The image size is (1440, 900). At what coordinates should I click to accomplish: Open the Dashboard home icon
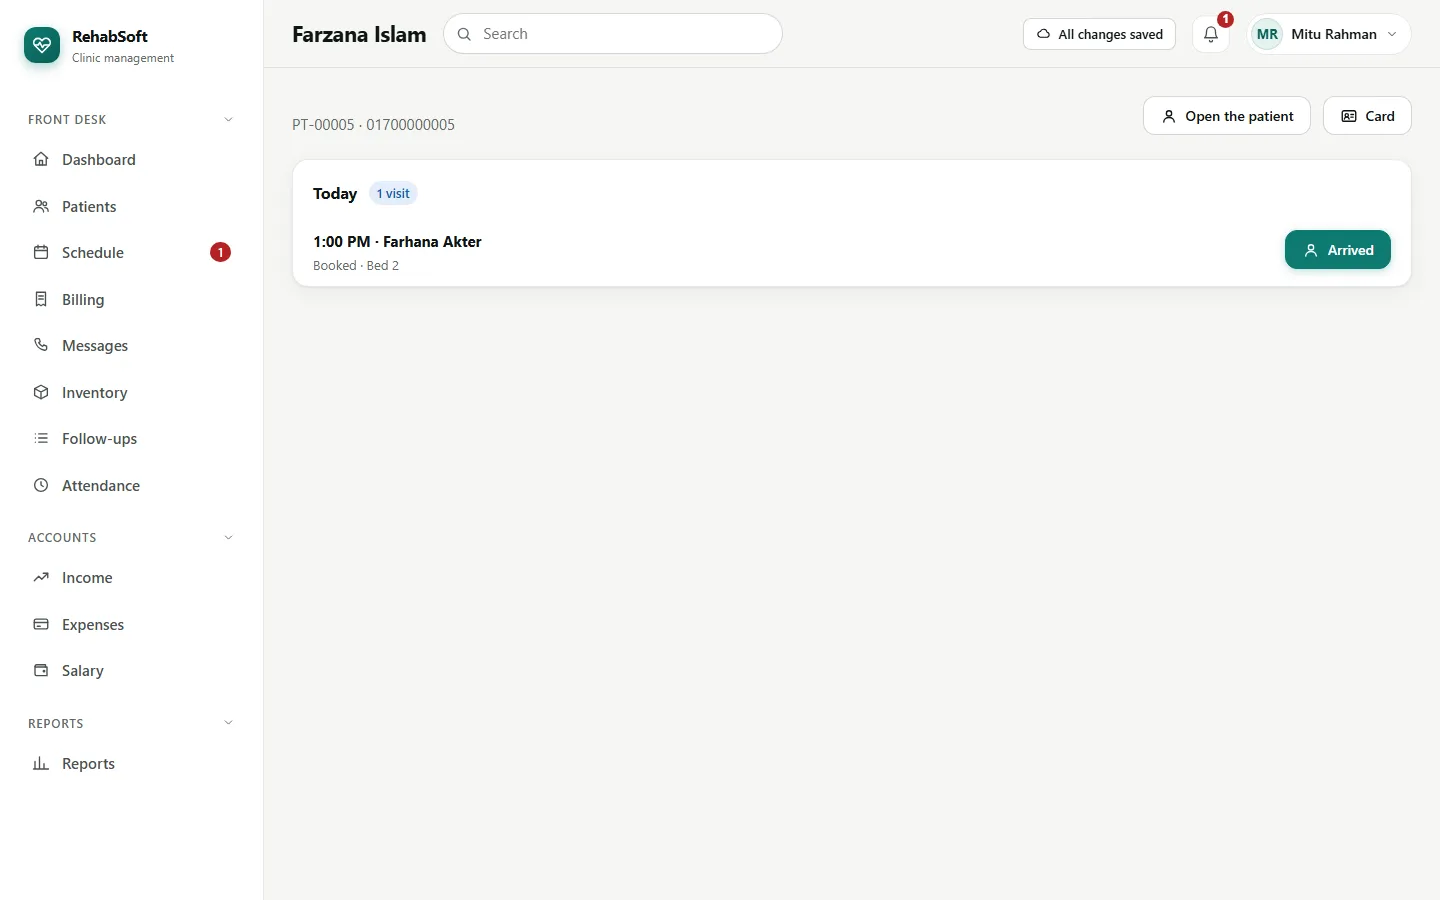(x=41, y=160)
